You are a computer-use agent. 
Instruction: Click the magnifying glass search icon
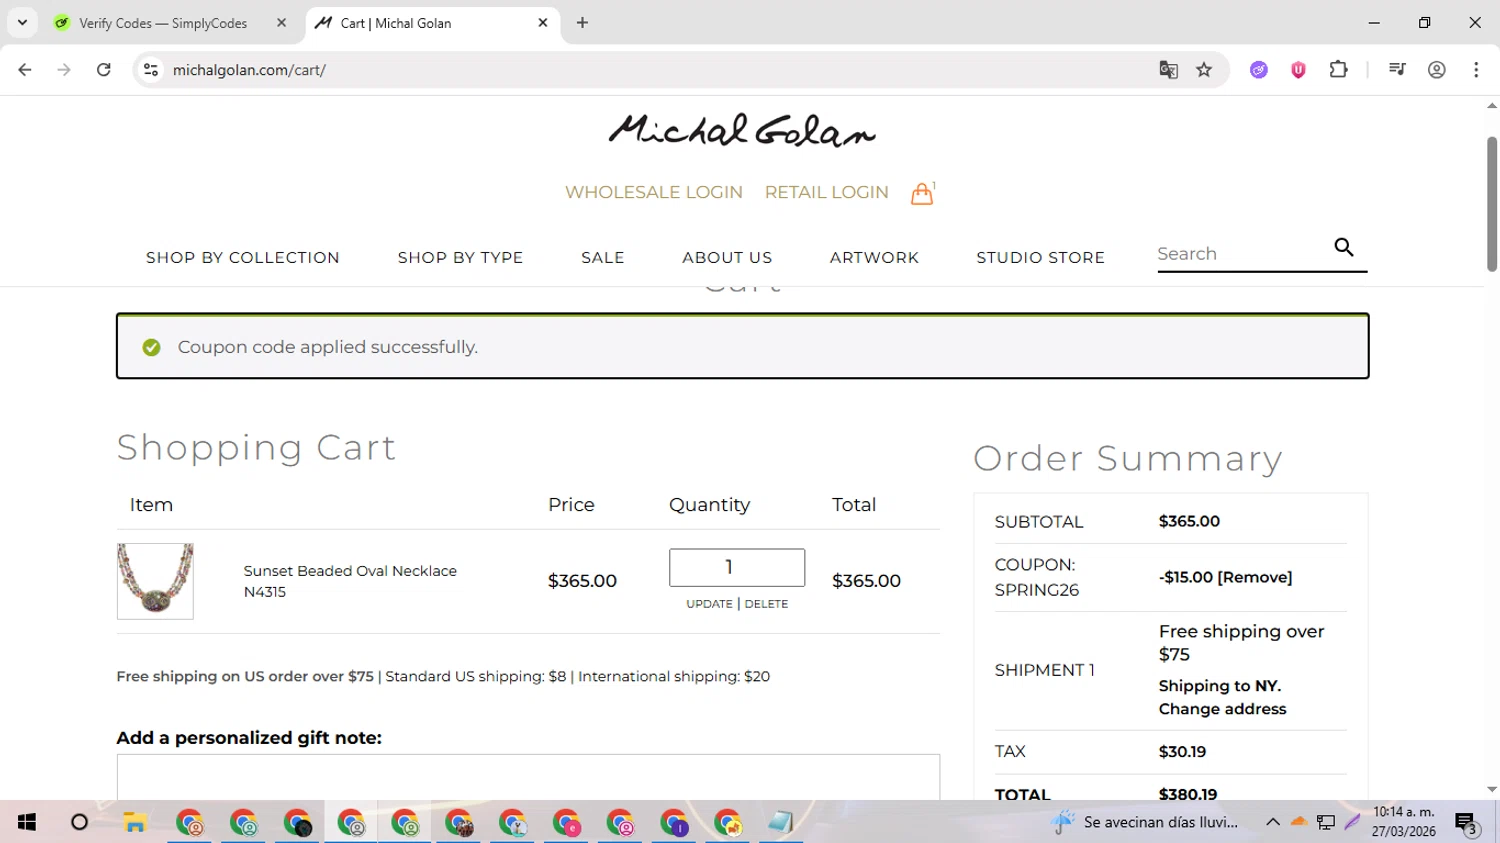tap(1344, 247)
